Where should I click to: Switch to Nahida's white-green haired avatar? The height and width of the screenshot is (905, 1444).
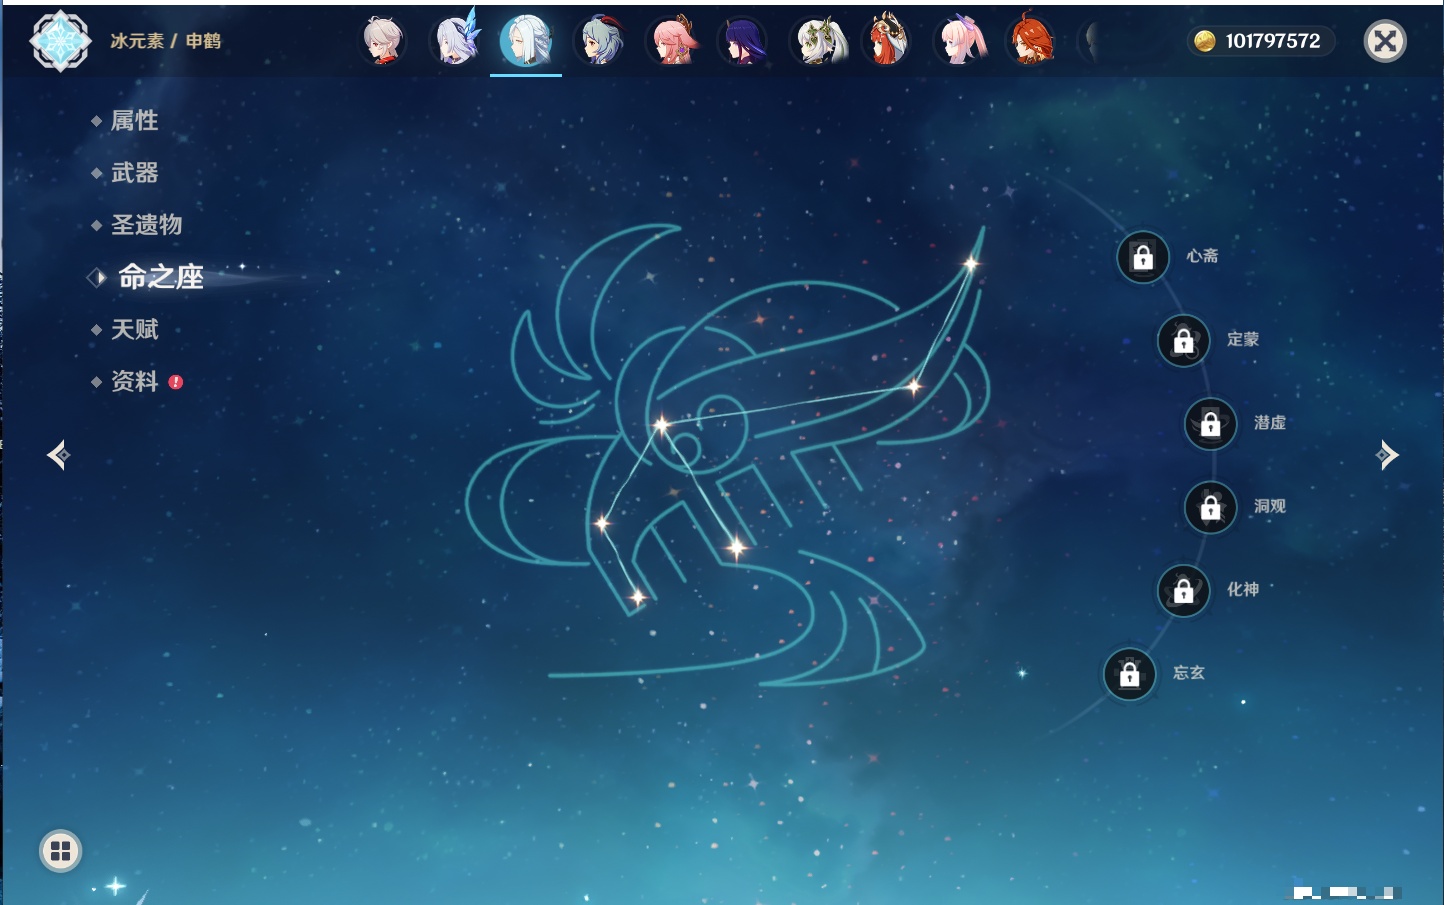click(818, 42)
